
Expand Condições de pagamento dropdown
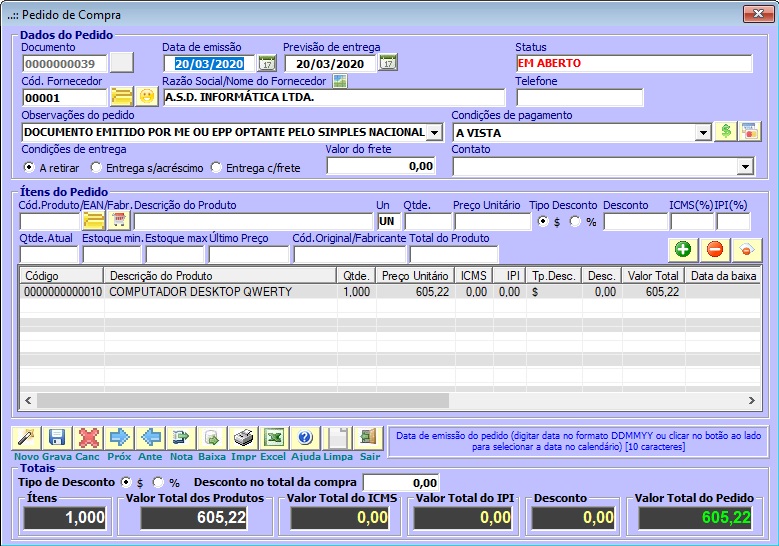(702, 133)
